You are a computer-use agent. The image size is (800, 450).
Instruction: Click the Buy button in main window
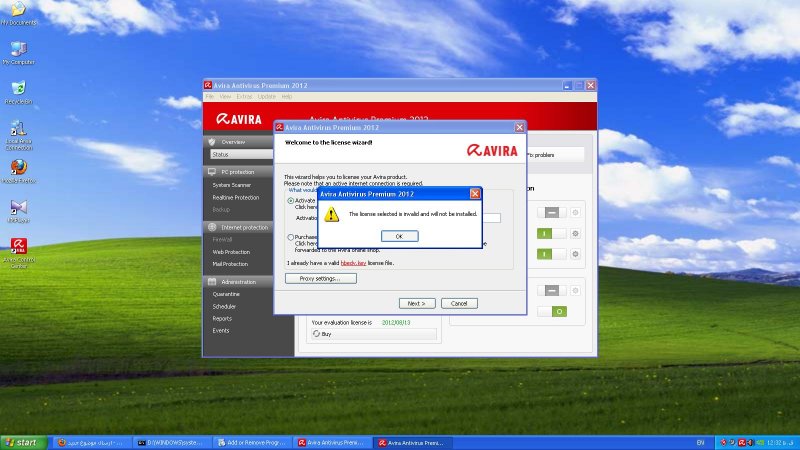[373, 334]
